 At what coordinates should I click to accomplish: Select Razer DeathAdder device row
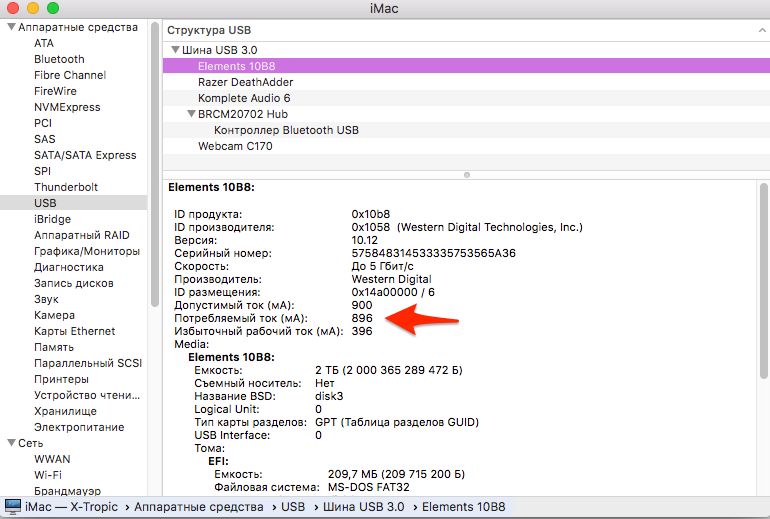[x=467, y=82]
